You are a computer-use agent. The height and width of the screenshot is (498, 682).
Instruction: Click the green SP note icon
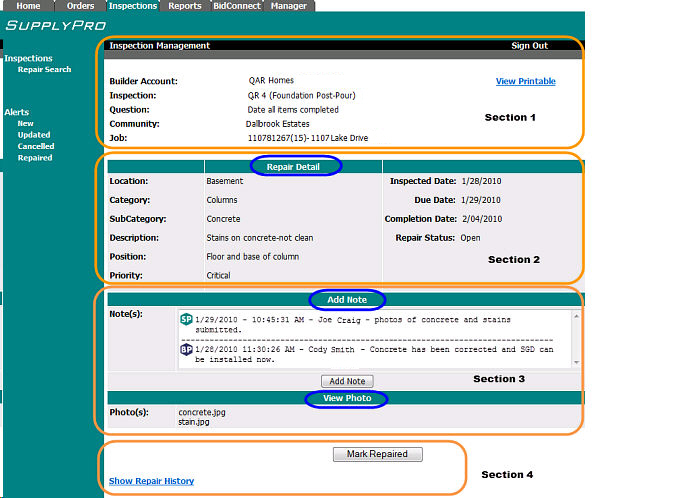pos(186,319)
